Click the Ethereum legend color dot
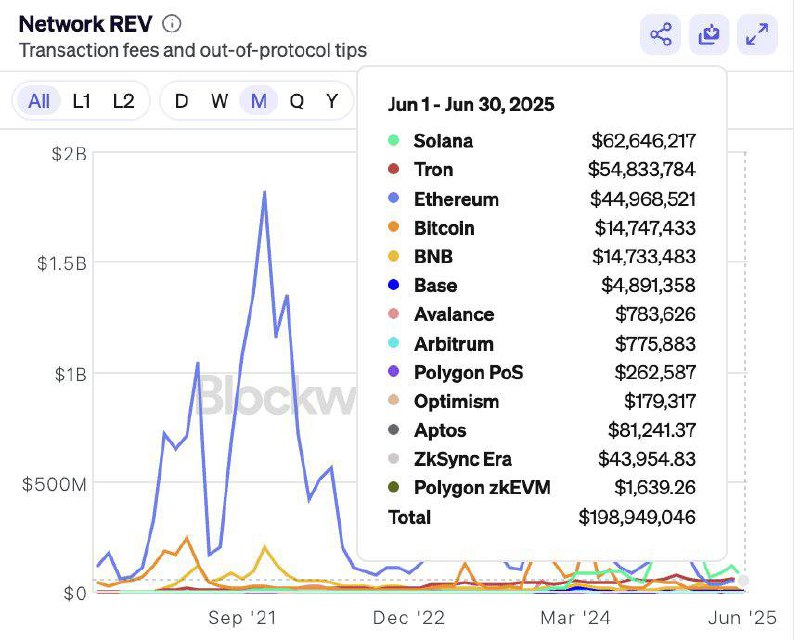This screenshot has height=640, width=800. click(x=394, y=199)
